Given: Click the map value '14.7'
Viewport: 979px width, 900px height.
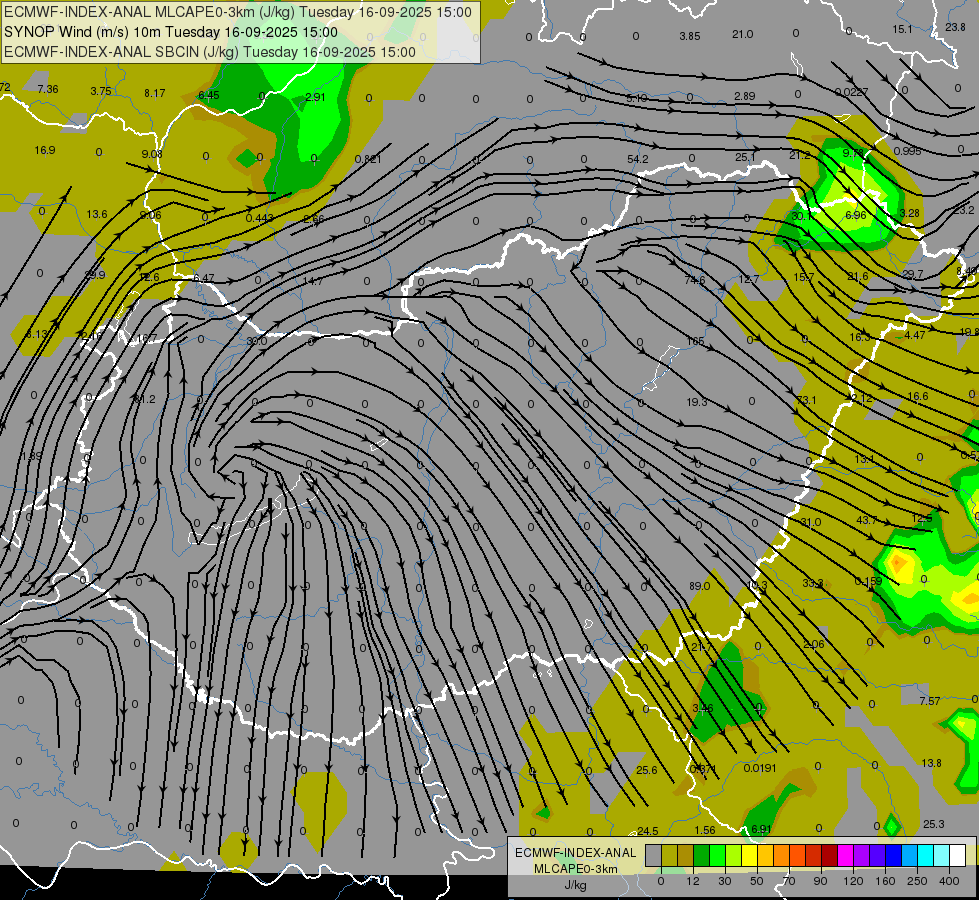Looking at the screenshot, I should (x=313, y=282).
